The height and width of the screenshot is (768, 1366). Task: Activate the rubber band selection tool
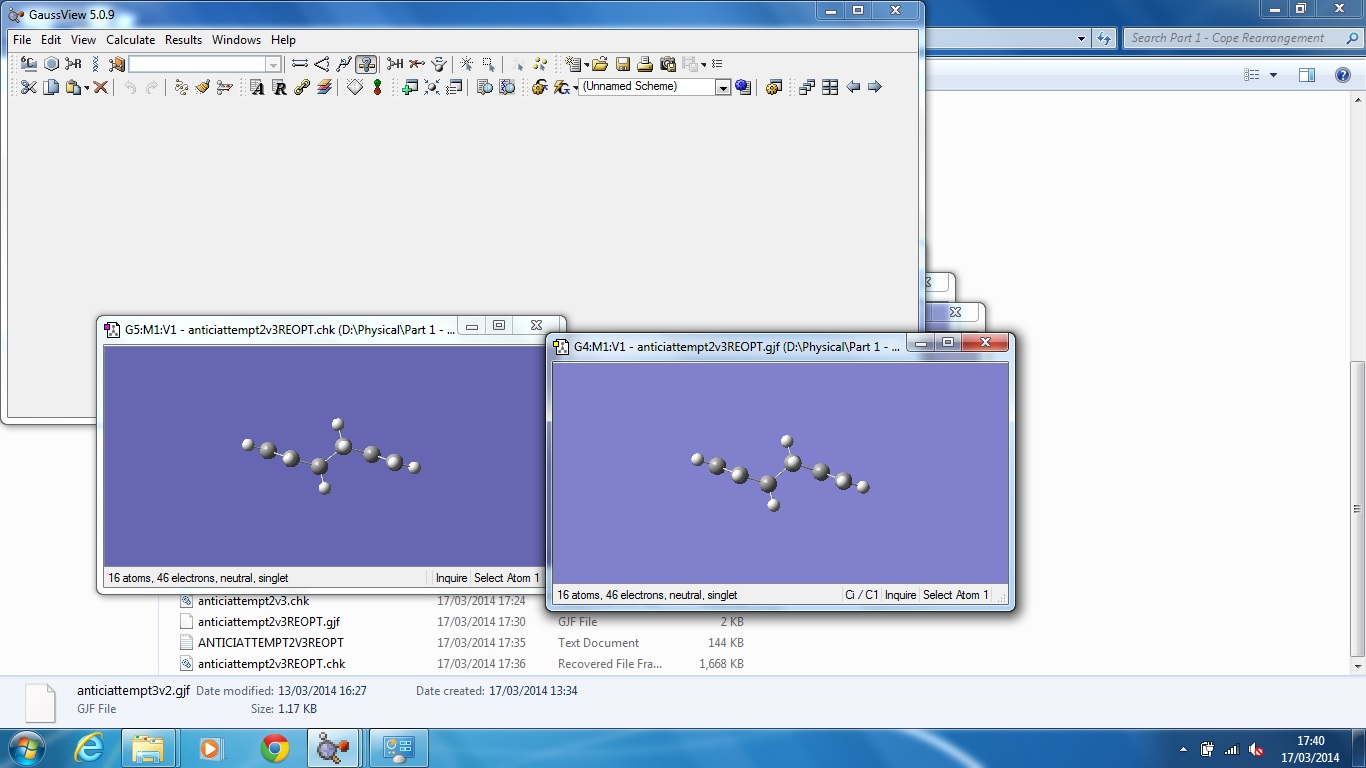click(489, 64)
